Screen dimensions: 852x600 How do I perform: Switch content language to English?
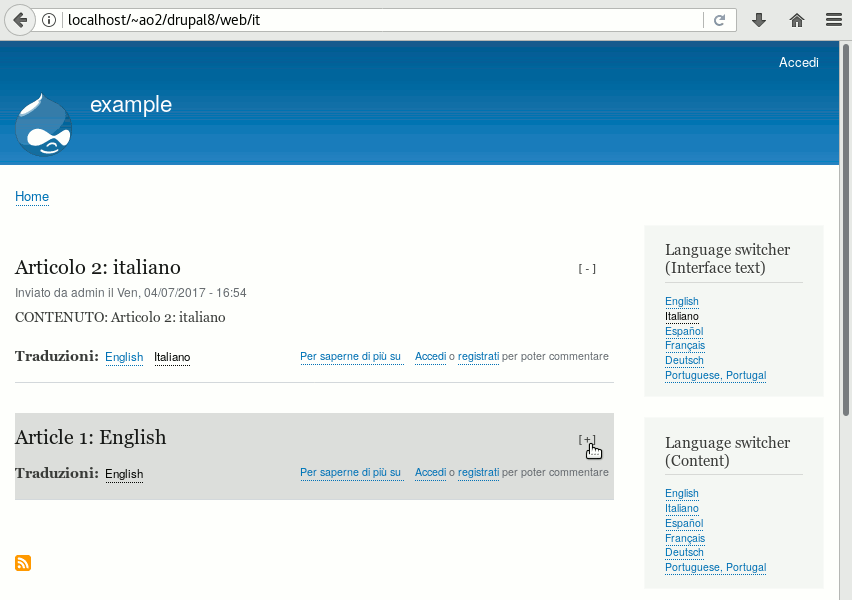681,493
